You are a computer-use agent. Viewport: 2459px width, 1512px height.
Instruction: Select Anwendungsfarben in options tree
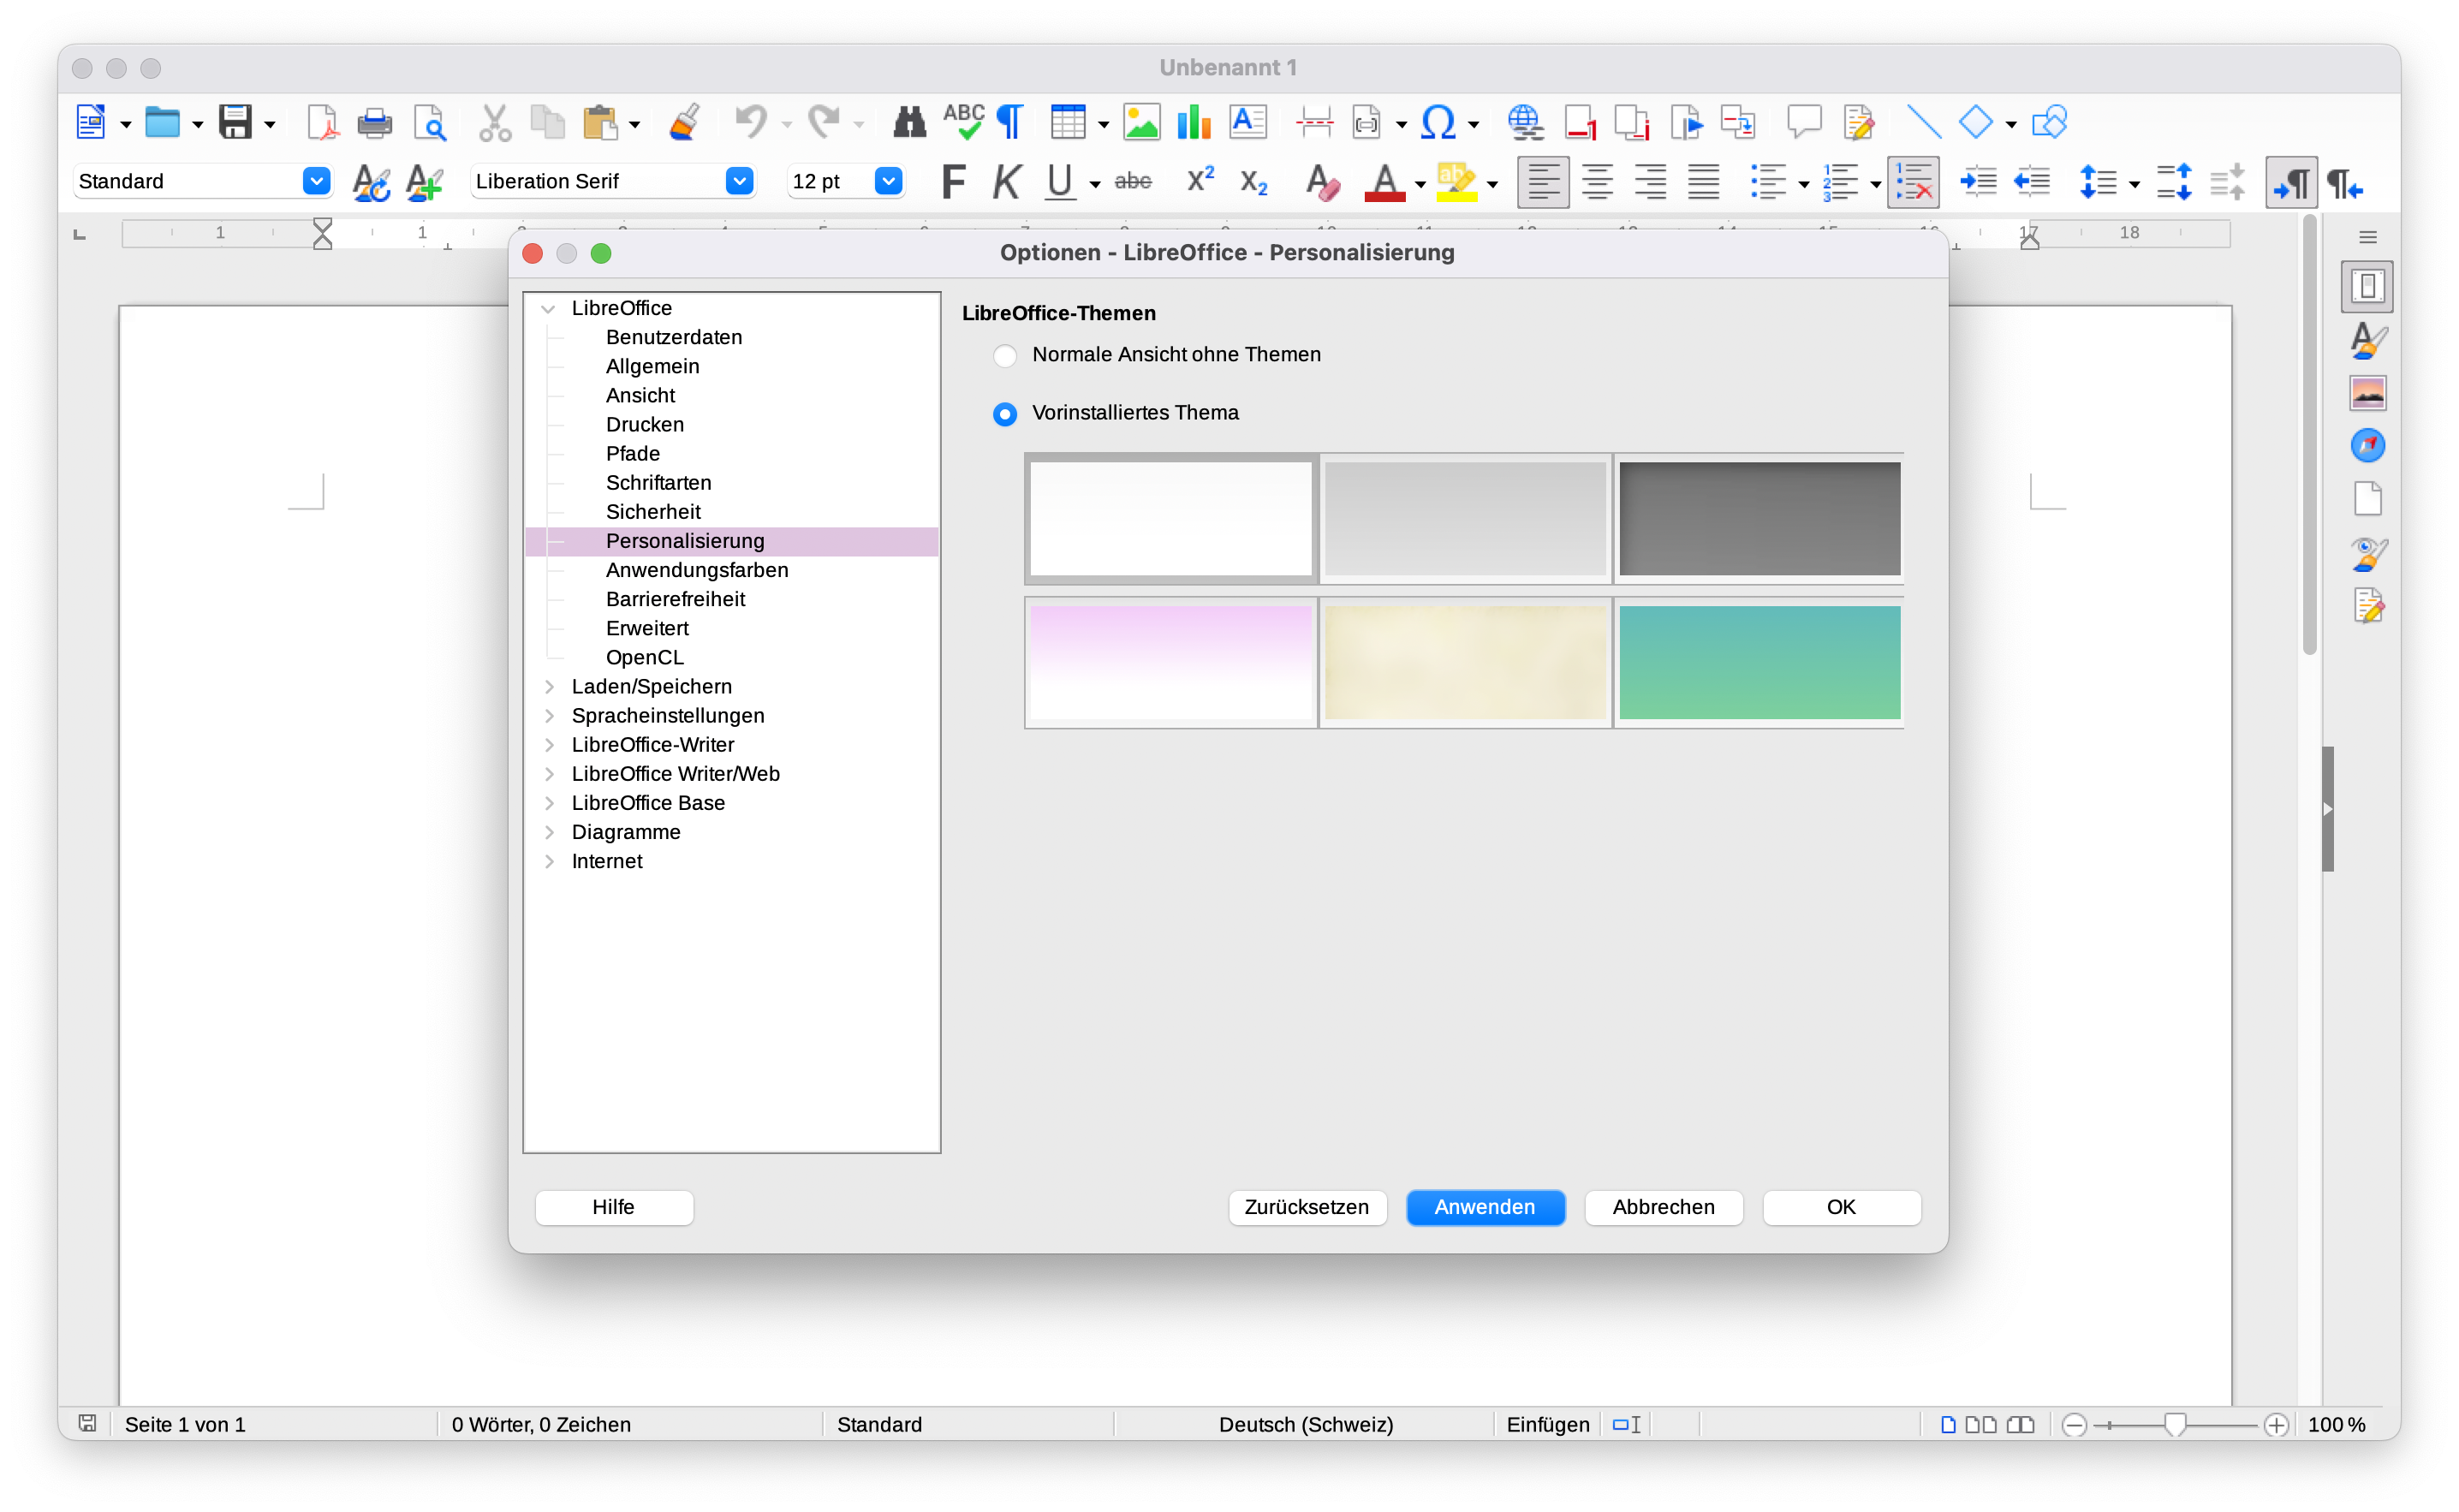tap(696, 570)
